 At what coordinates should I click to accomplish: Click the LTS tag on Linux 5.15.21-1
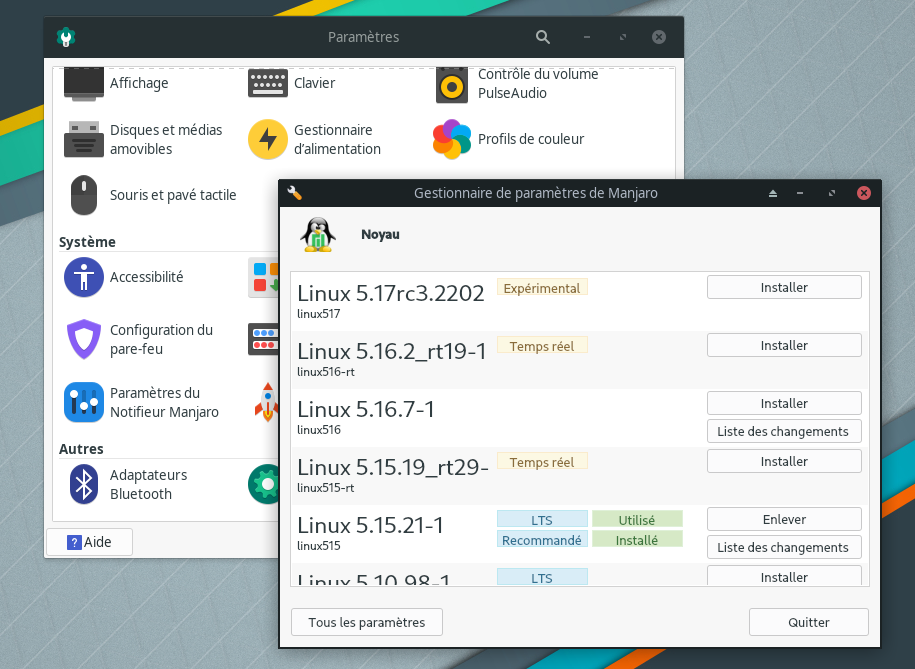point(542,520)
